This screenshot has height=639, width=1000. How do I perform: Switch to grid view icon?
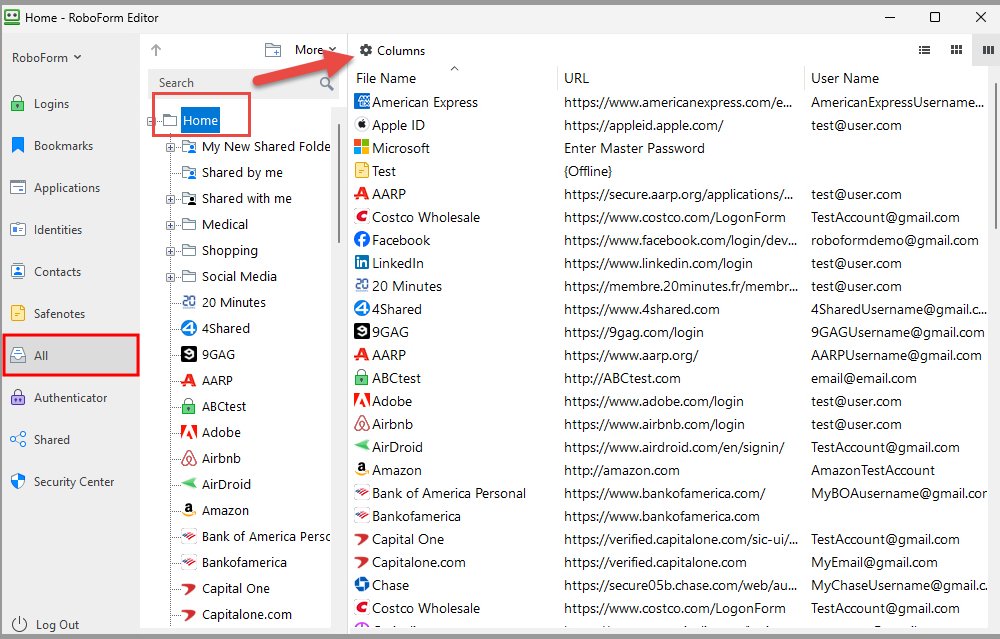956,50
